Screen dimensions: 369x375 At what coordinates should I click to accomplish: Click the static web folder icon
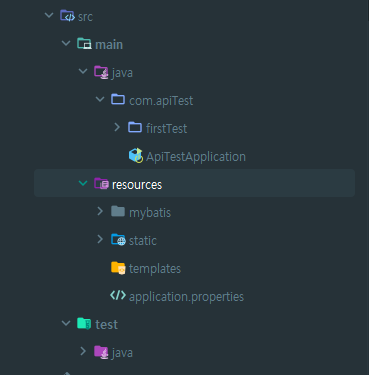pos(118,240)
